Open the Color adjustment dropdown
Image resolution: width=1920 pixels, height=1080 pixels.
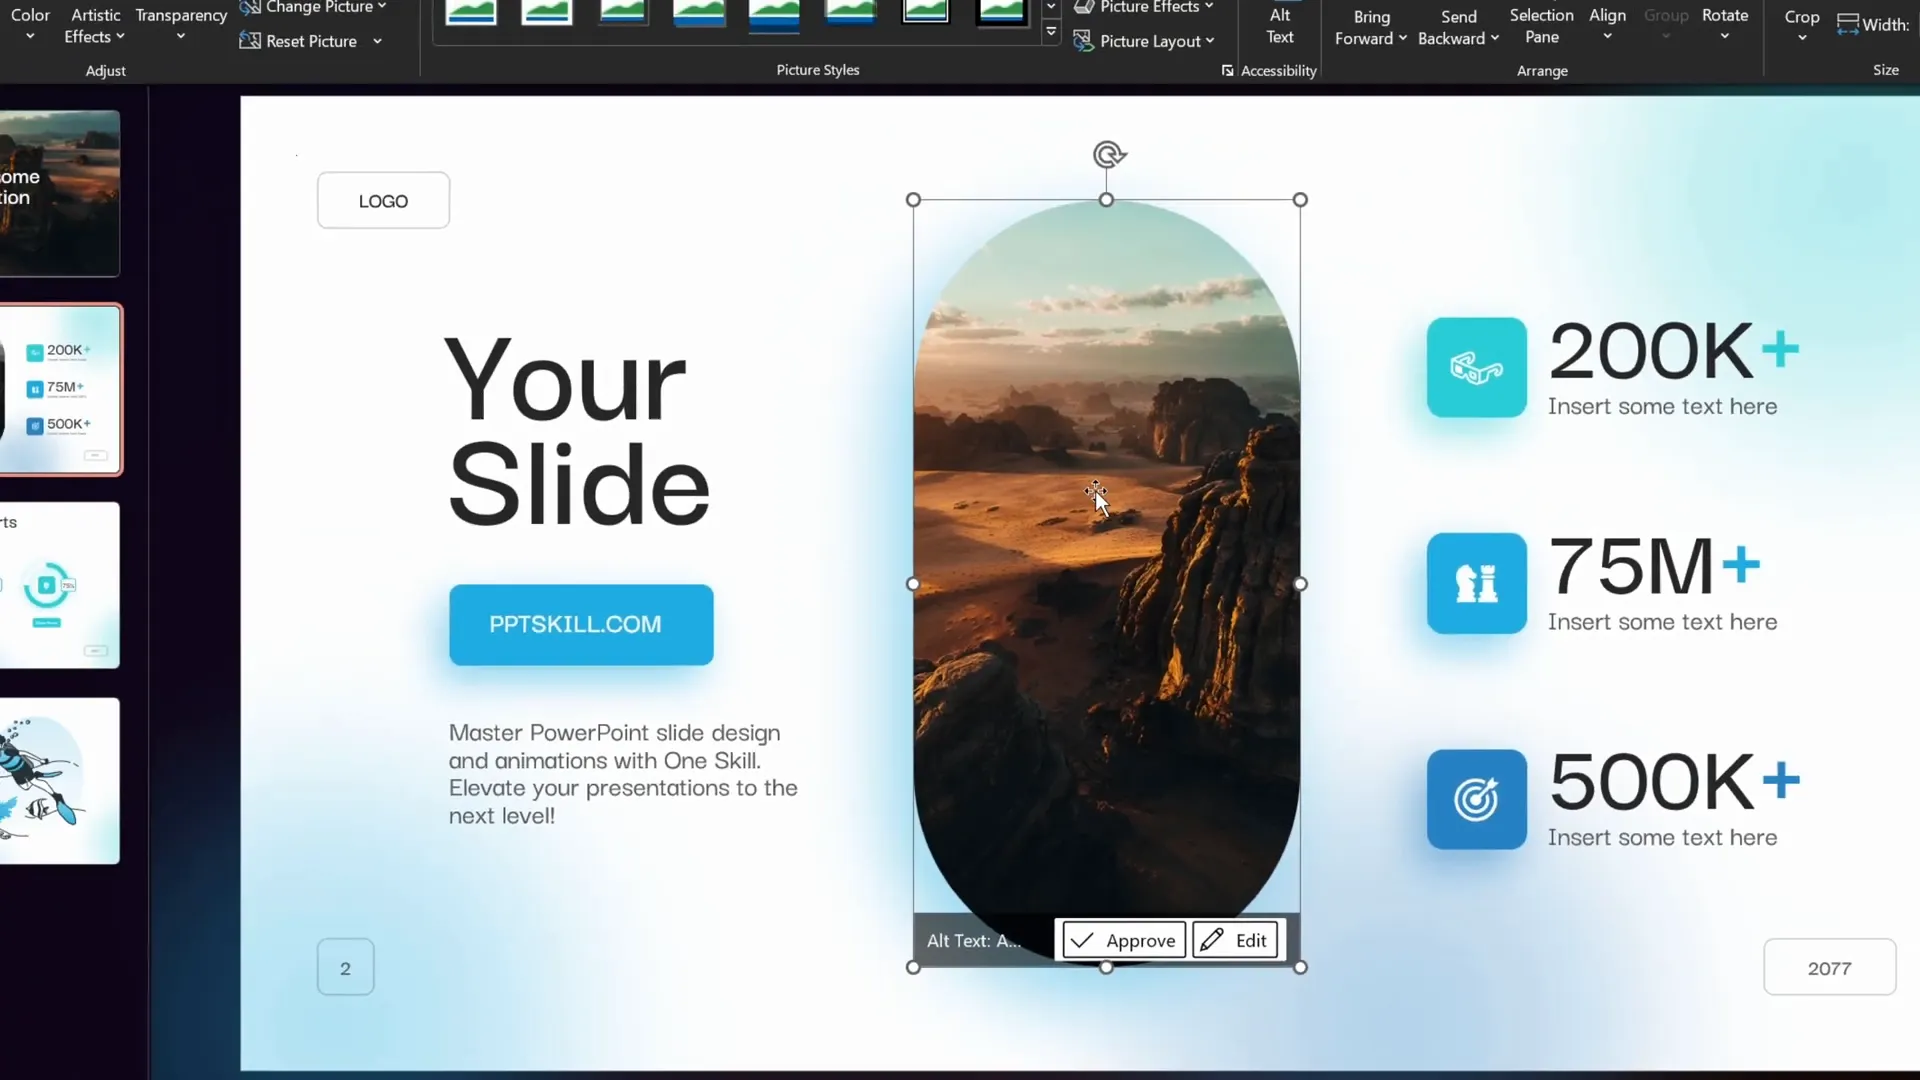(x=30, y=25)
